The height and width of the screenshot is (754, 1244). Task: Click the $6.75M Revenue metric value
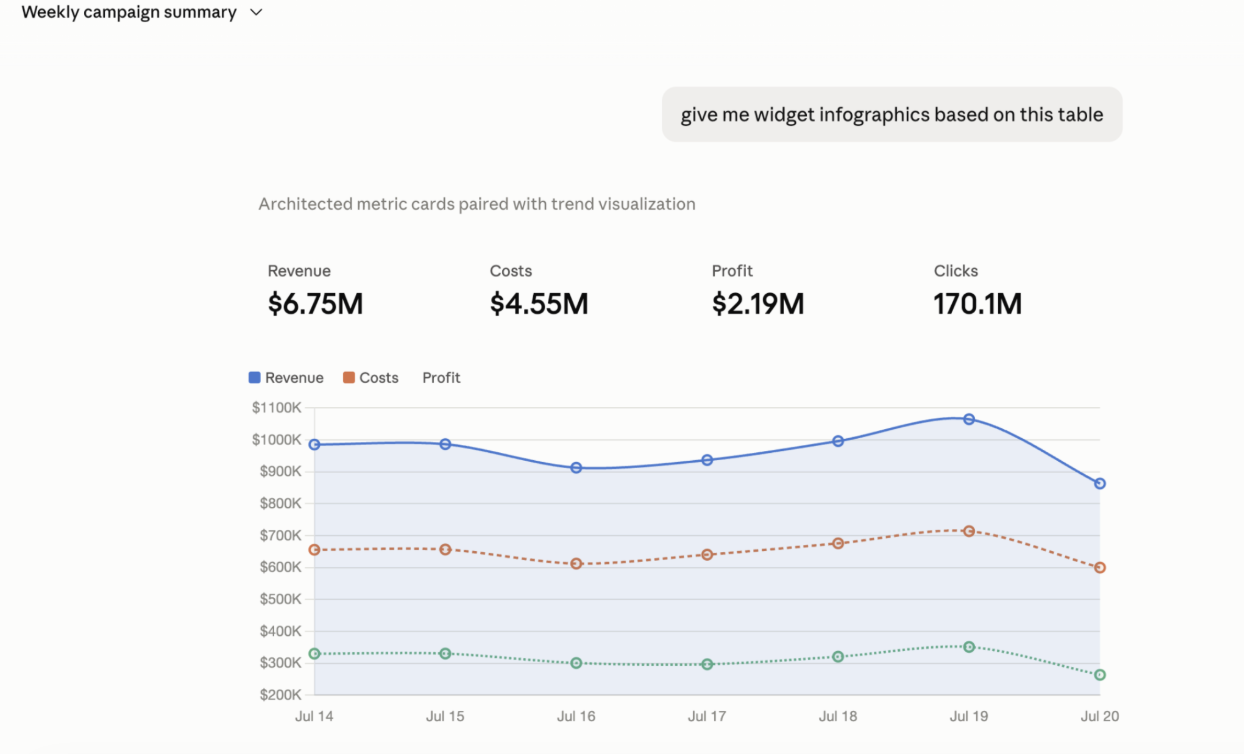(315, 304)
